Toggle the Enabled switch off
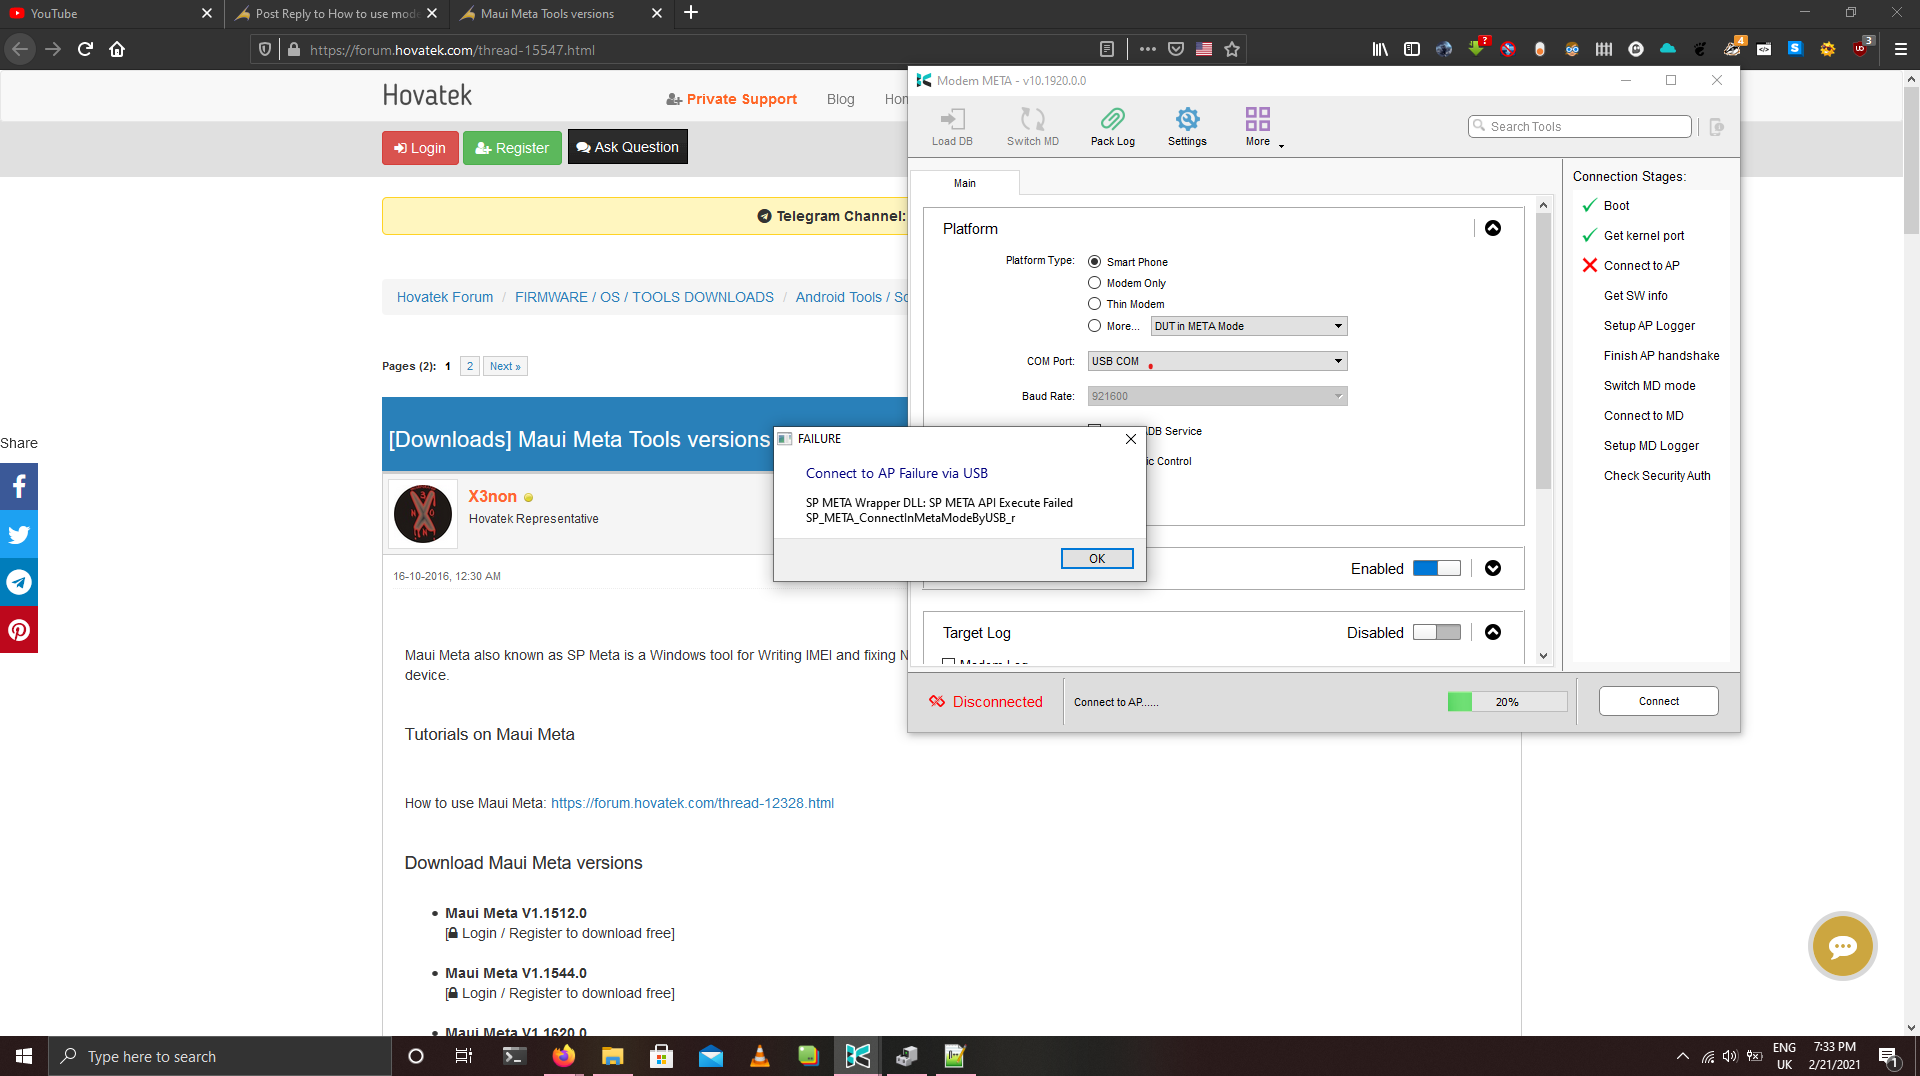1920x1076 pixels. 1436,568
